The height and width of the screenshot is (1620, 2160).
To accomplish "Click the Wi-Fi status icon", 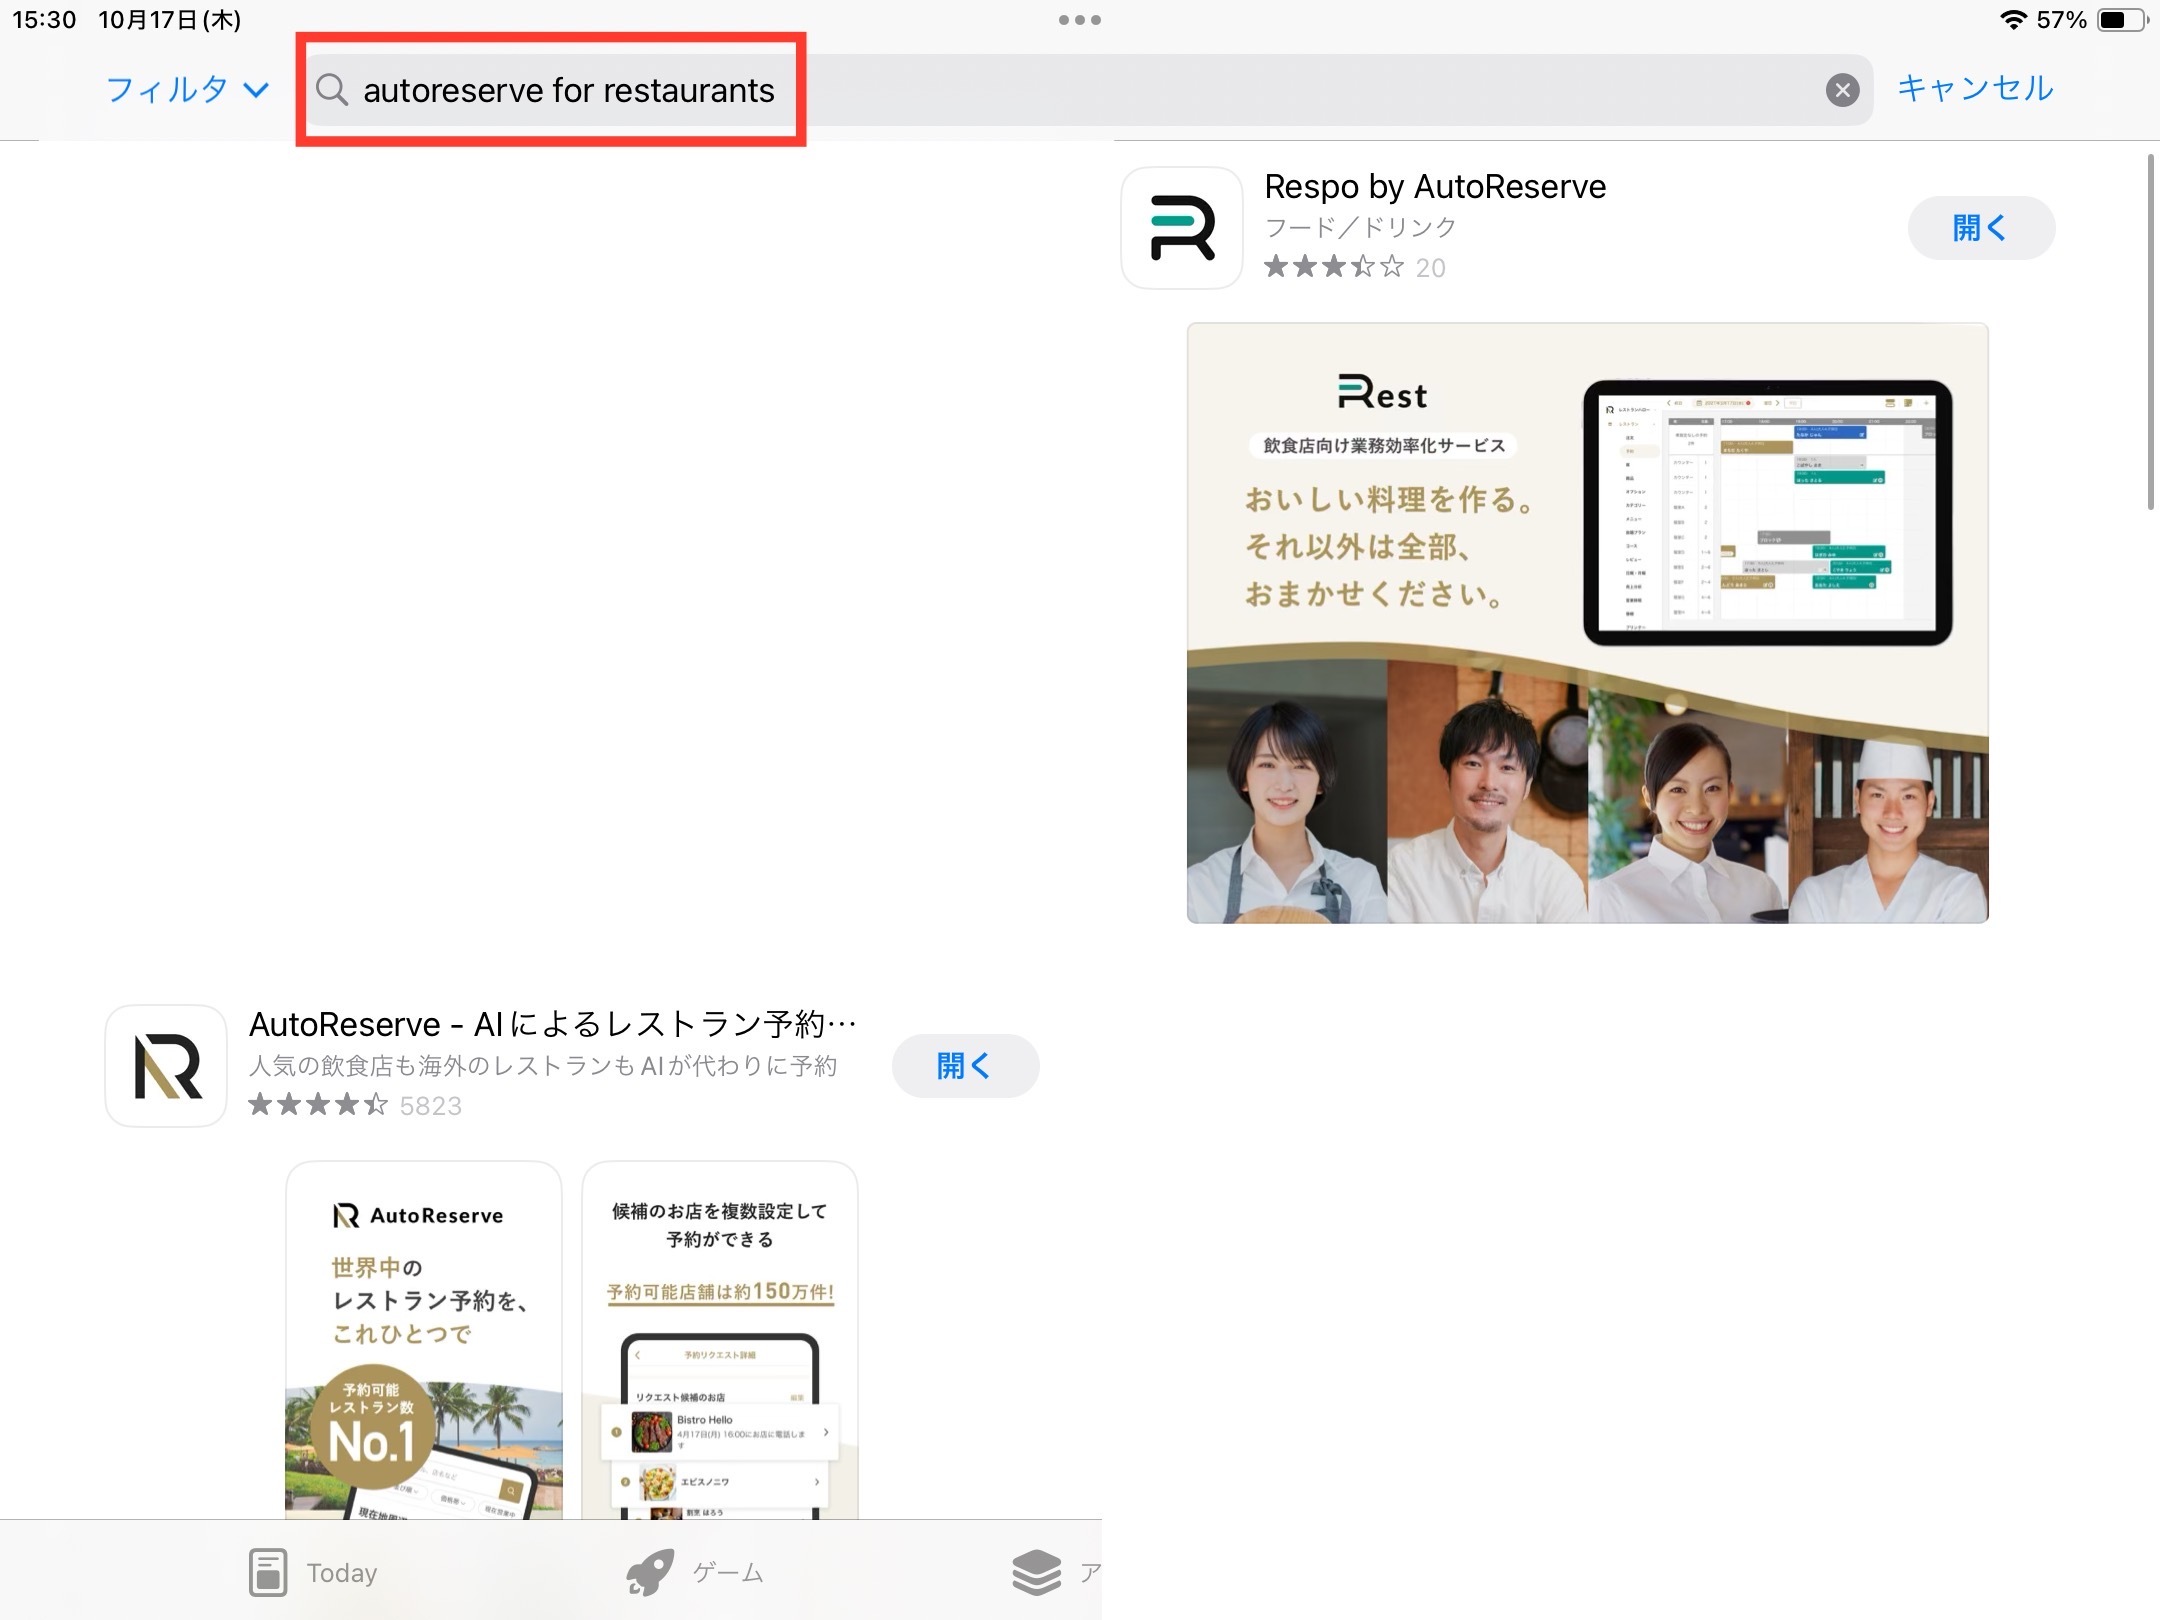I will [x=2012, y=20].
